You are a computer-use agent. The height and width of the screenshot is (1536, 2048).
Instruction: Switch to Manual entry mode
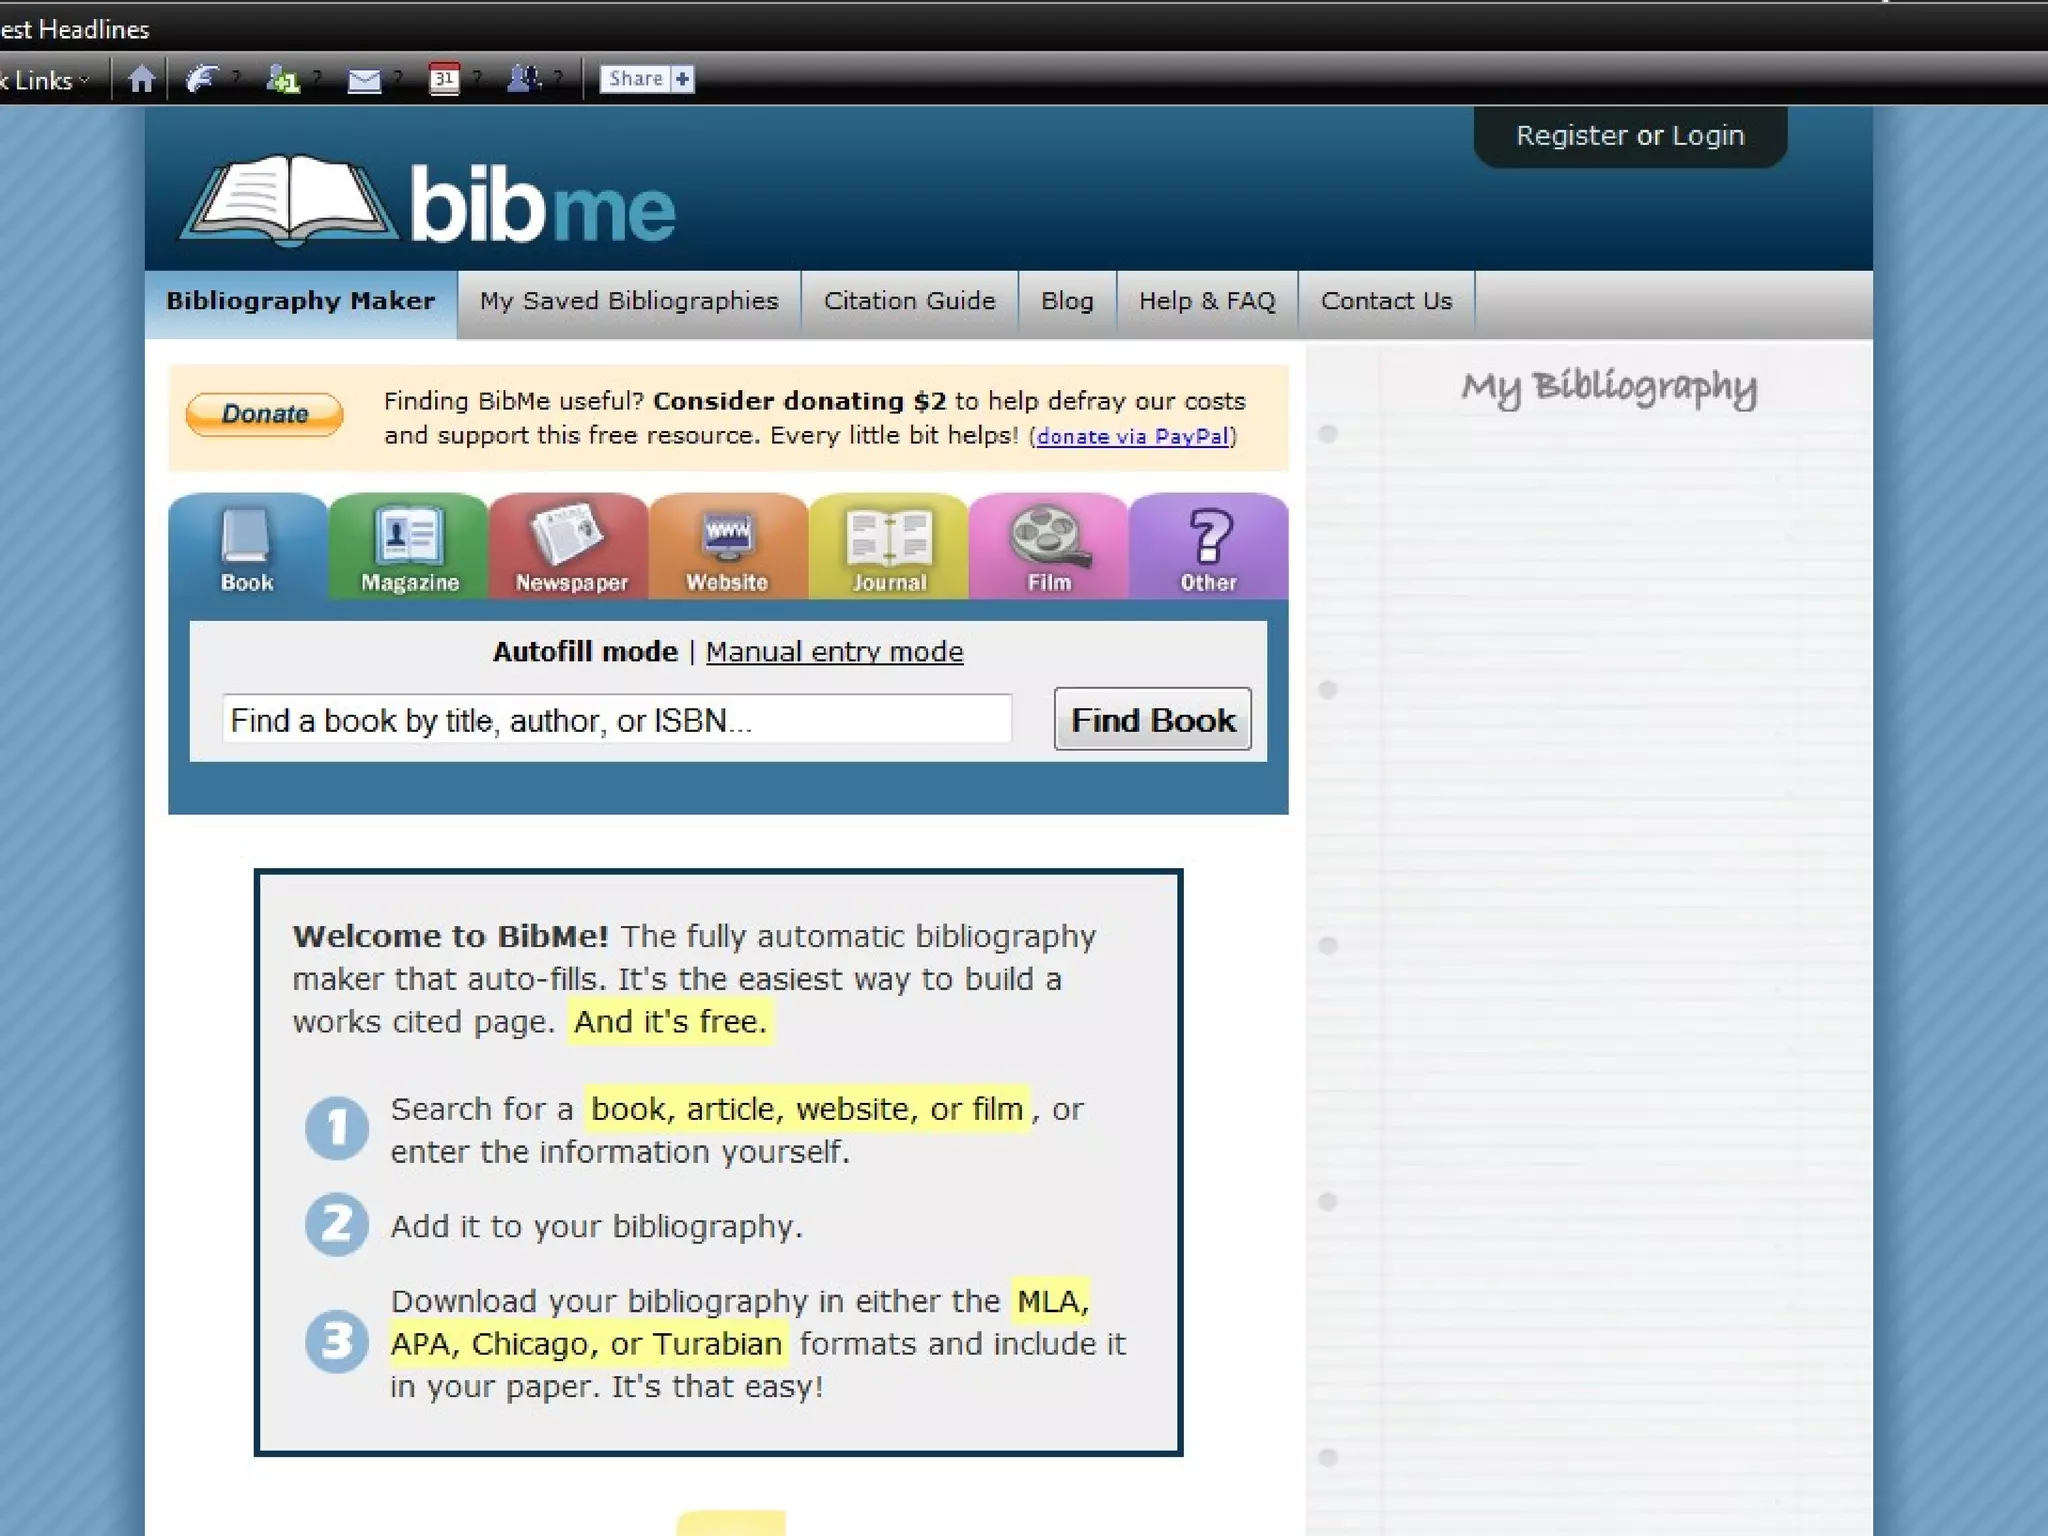point(834,652)
